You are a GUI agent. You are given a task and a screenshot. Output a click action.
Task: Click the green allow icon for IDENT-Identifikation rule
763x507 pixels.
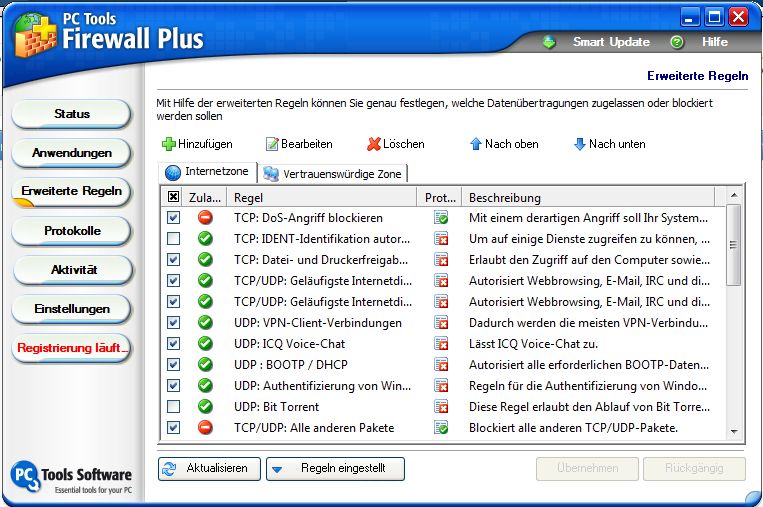point(205,238)
